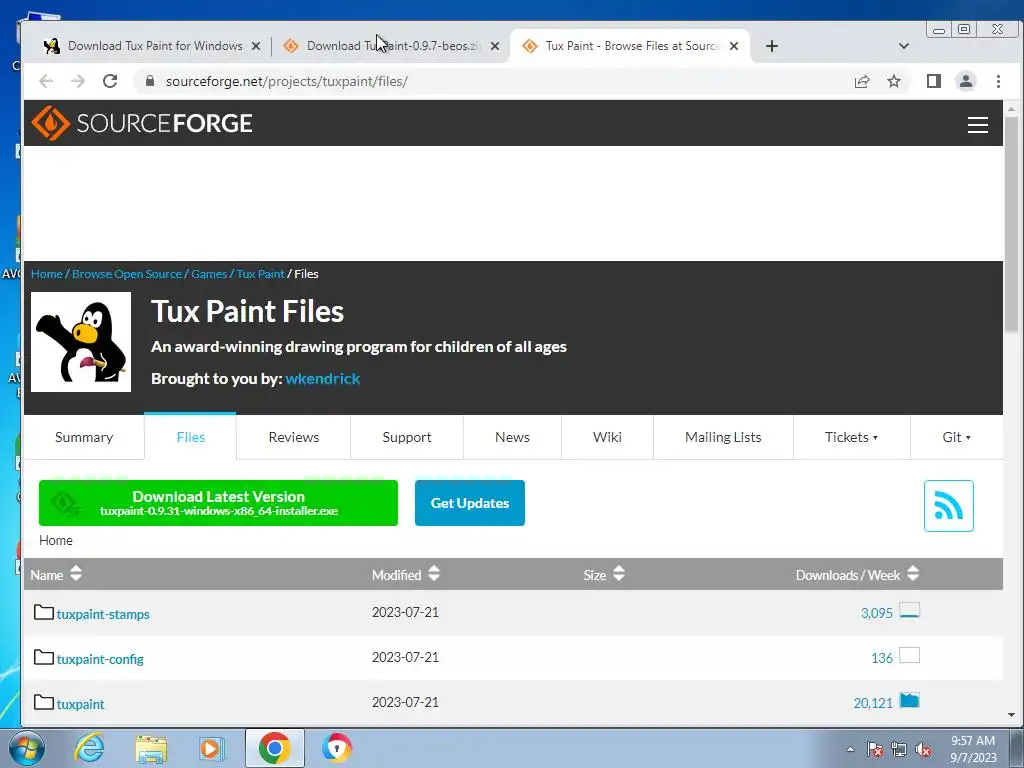Open the Support tab
The width and height of the screenshot is (1024, 768).
[407, 437]
